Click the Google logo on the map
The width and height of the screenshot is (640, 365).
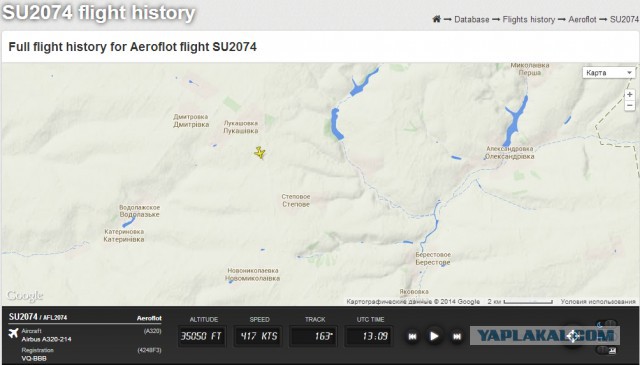tap(25, 296)
